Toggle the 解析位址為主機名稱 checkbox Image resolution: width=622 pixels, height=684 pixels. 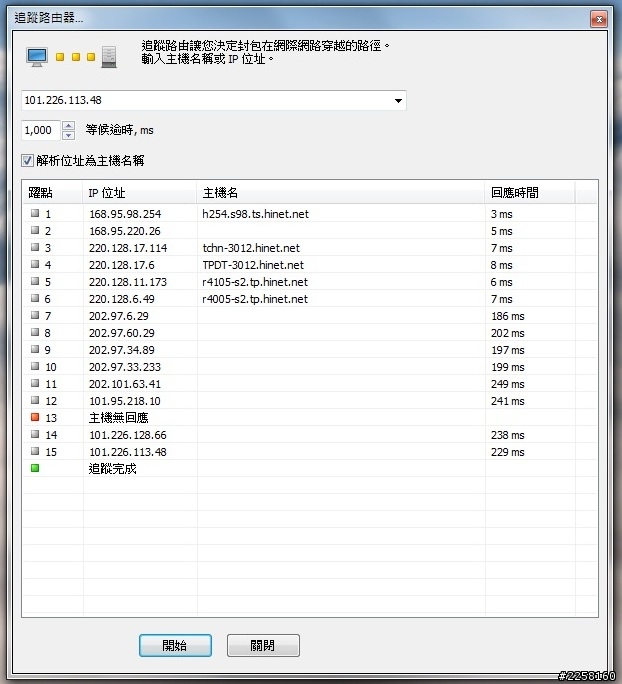click(27, 161)
